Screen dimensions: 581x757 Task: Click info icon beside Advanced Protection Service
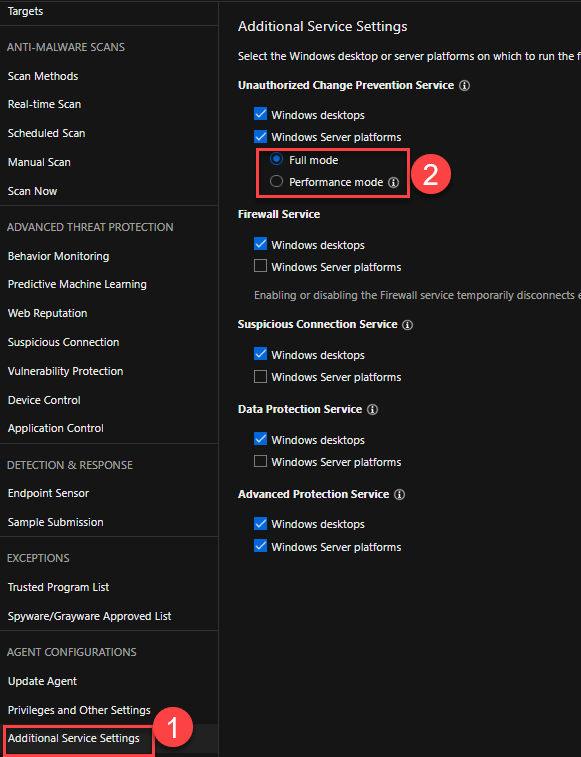399,495
